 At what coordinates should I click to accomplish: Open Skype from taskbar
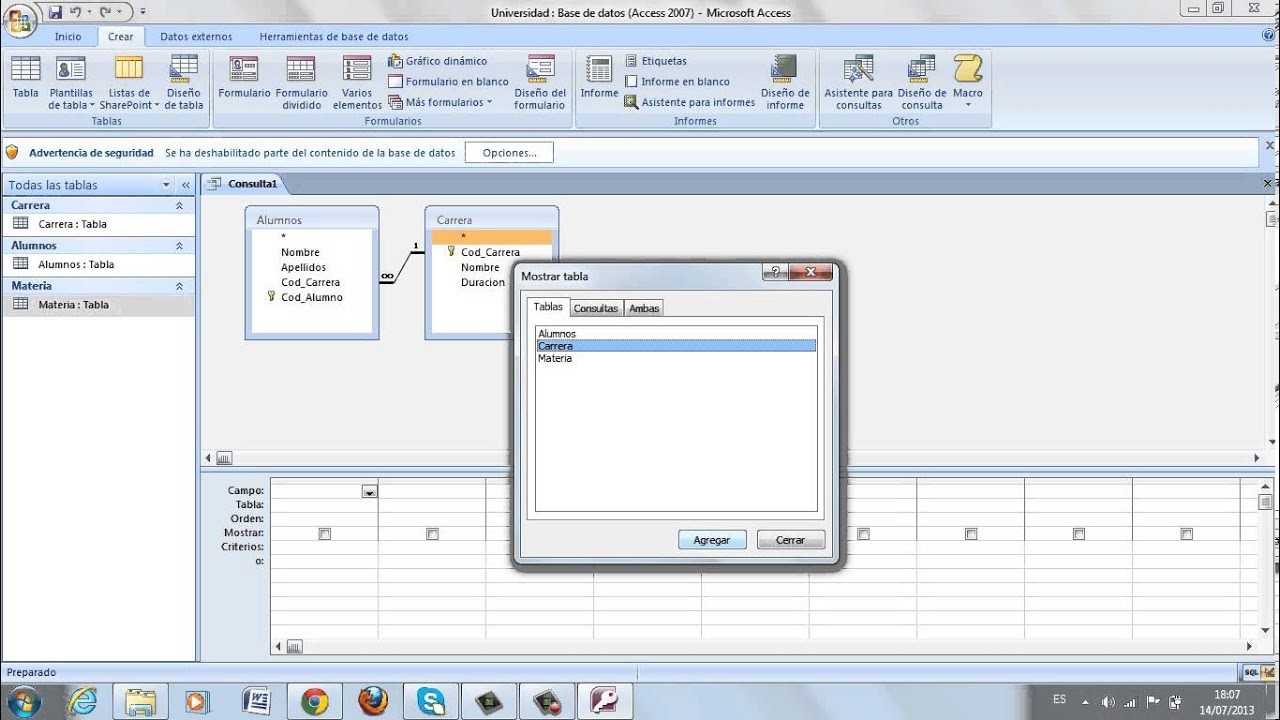pos(431,701)
